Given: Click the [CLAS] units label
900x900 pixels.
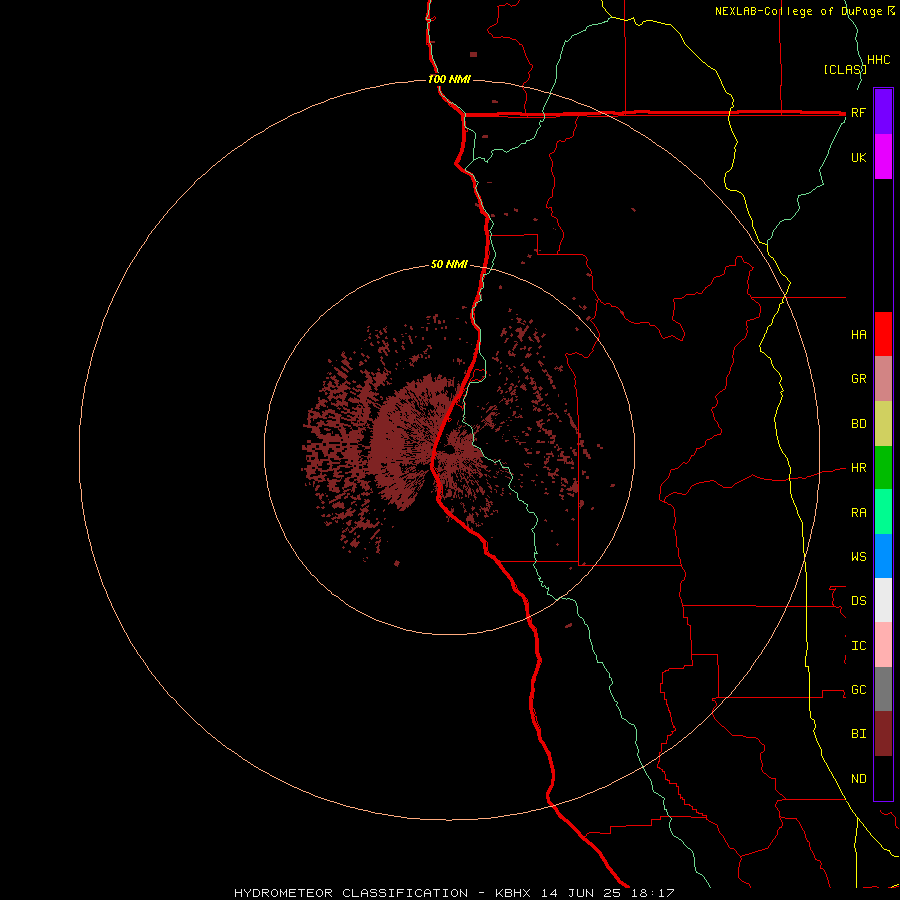Looking at the screenshot, I should pos(845,70).
